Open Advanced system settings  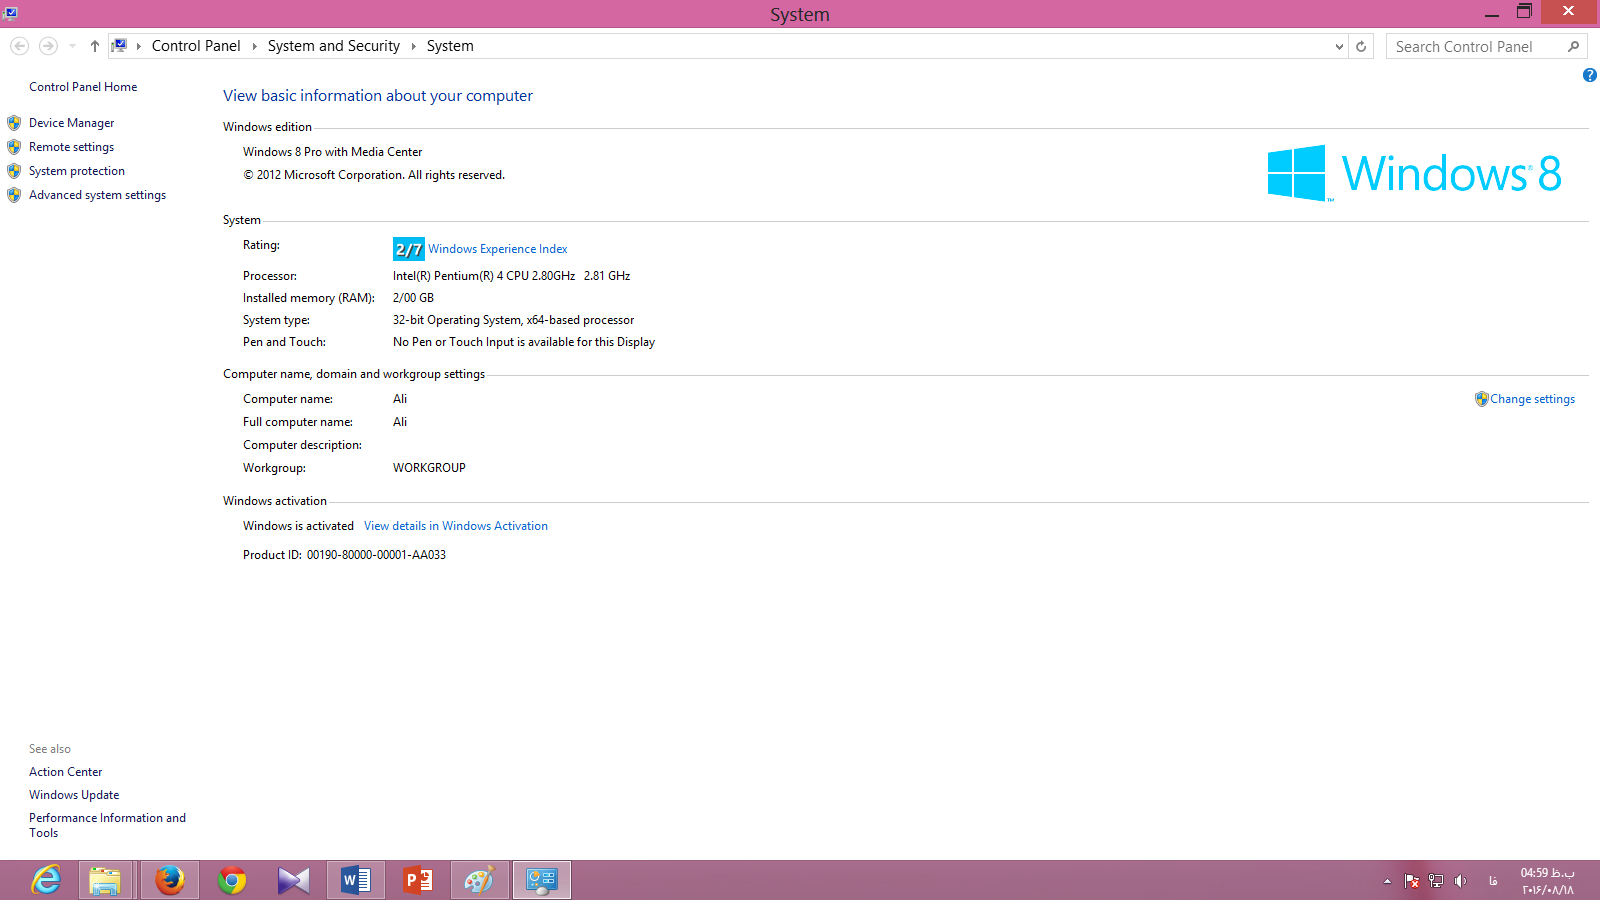(97, 195)
